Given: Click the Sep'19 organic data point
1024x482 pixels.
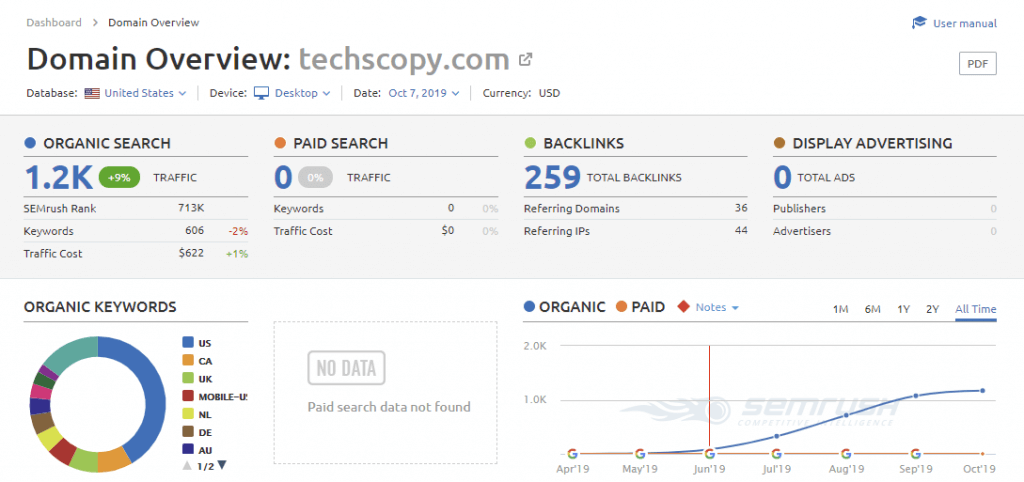Looking at the screenshot, I should pos(916,396).
